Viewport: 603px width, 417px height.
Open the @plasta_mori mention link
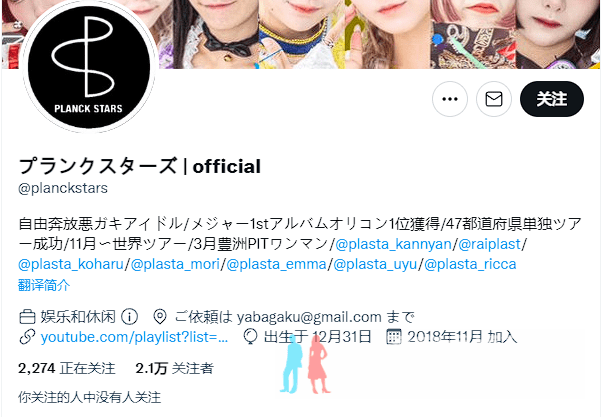point(175,264)
